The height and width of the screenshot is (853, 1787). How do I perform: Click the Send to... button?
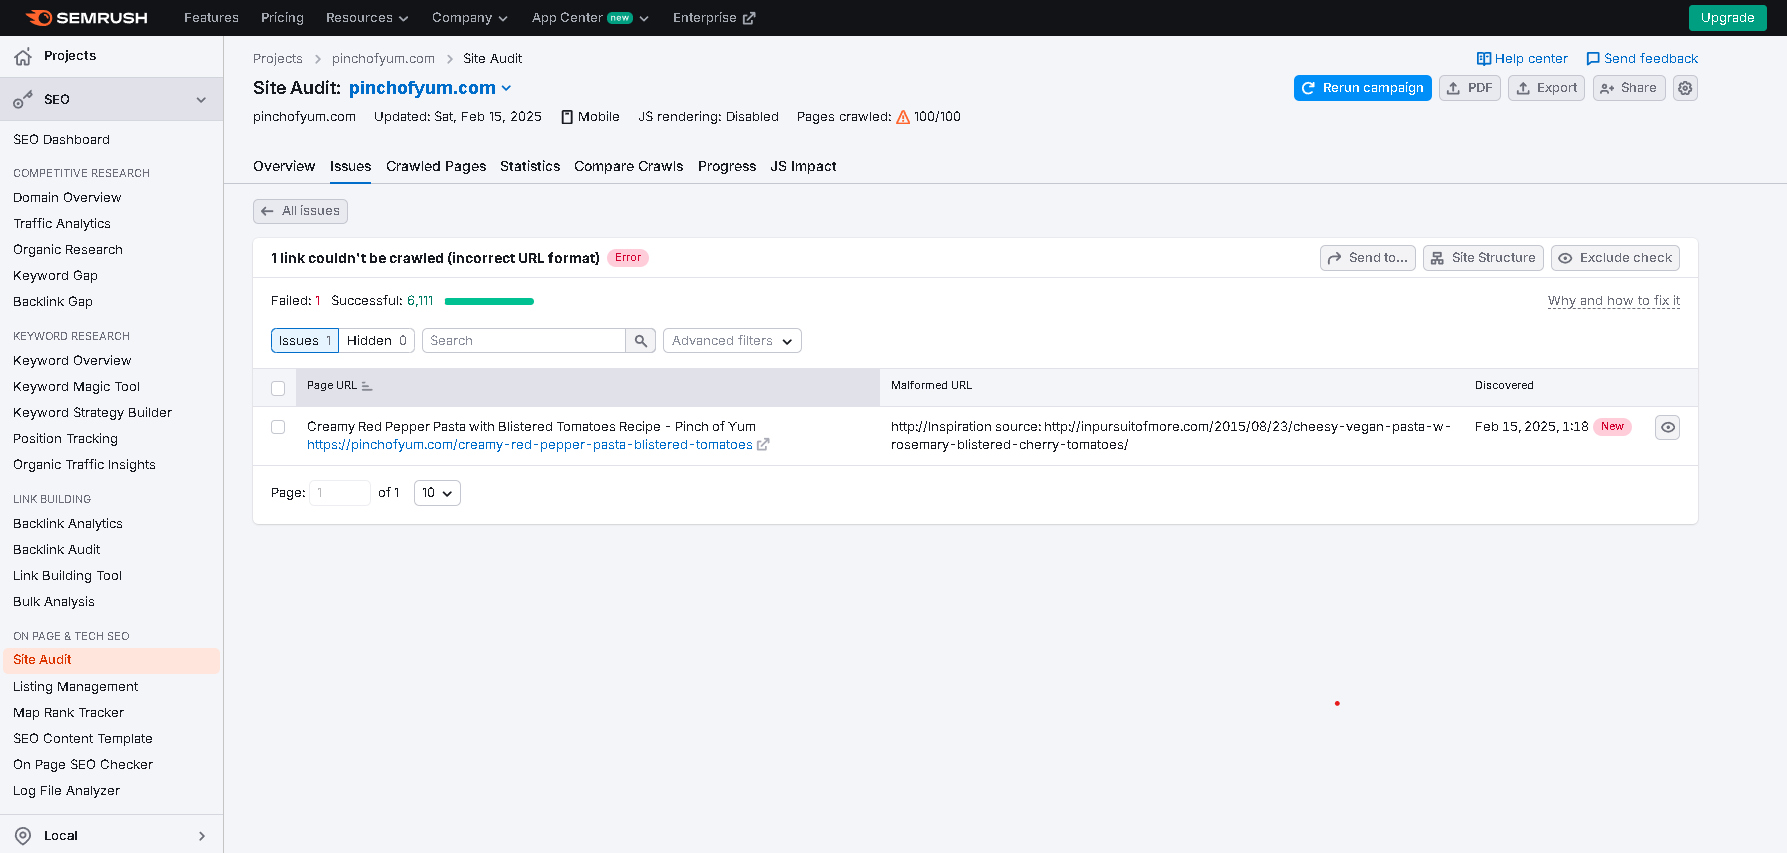tap(1367, 258)
